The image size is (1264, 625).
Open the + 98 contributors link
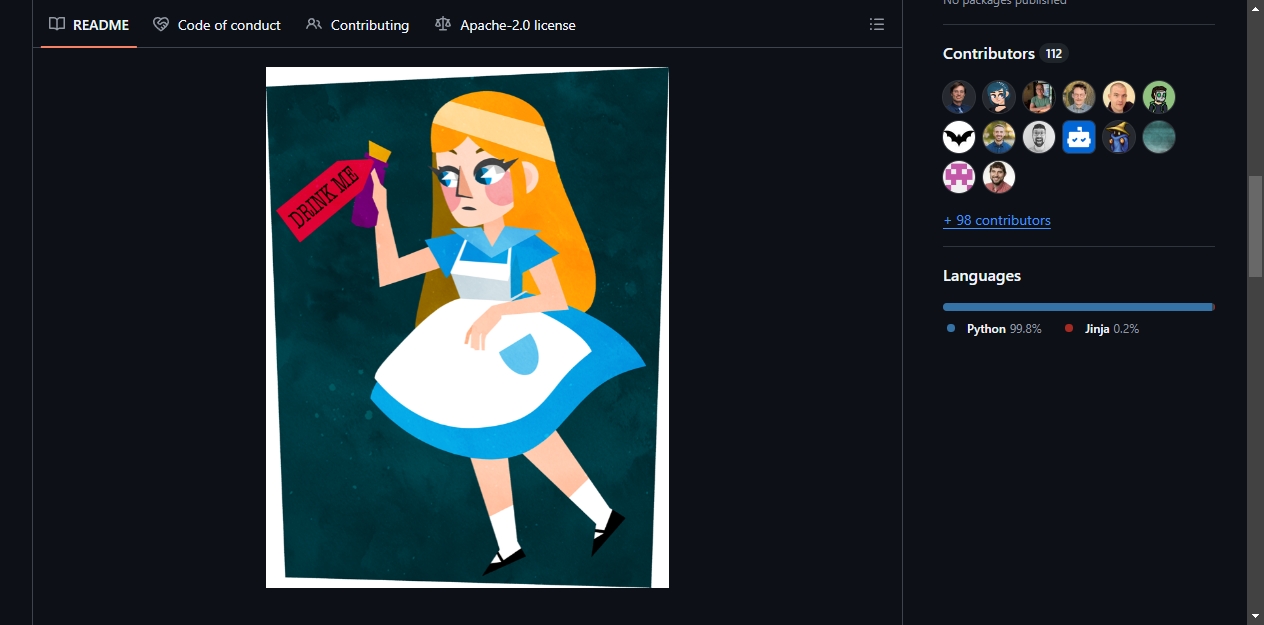[x=997, y=220]
